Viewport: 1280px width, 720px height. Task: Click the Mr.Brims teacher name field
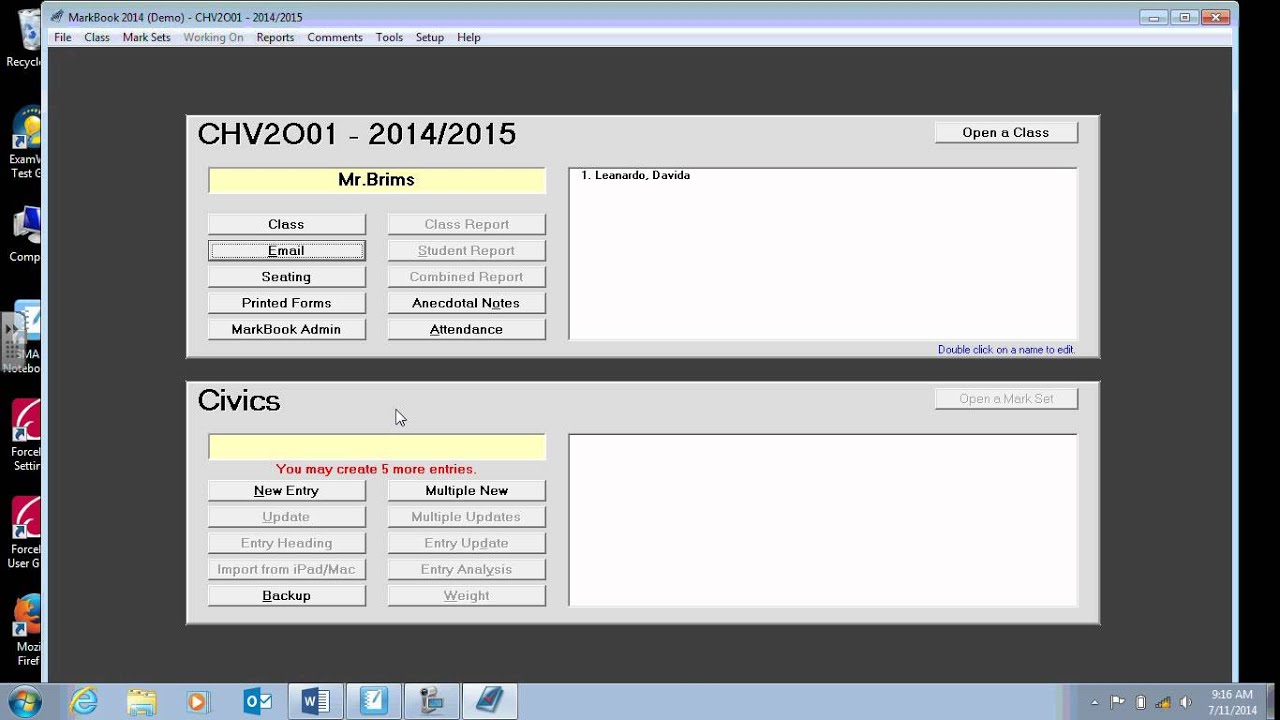click(377, 180)
